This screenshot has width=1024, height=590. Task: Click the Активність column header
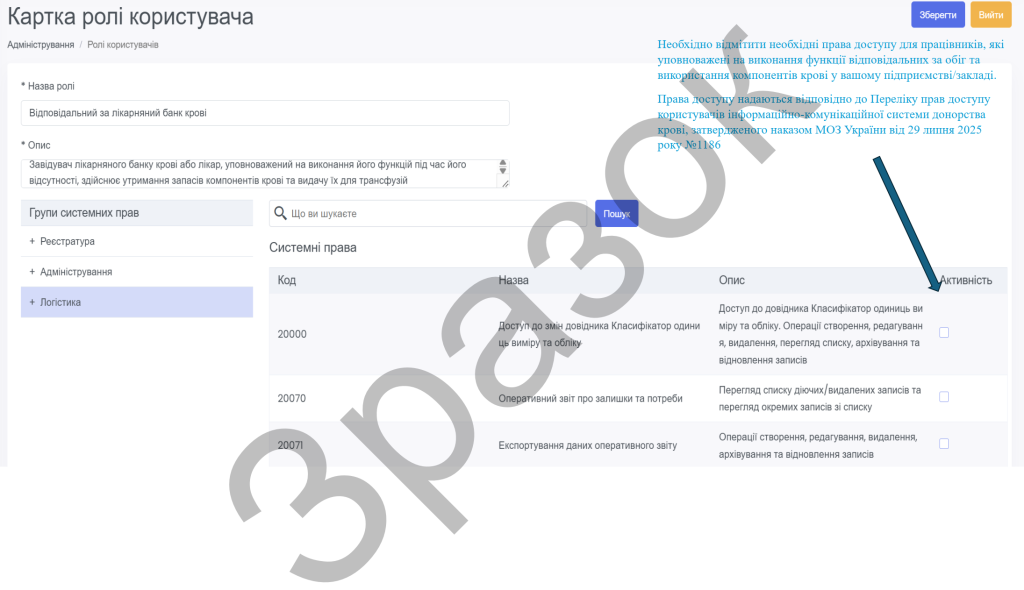point(965,281)
